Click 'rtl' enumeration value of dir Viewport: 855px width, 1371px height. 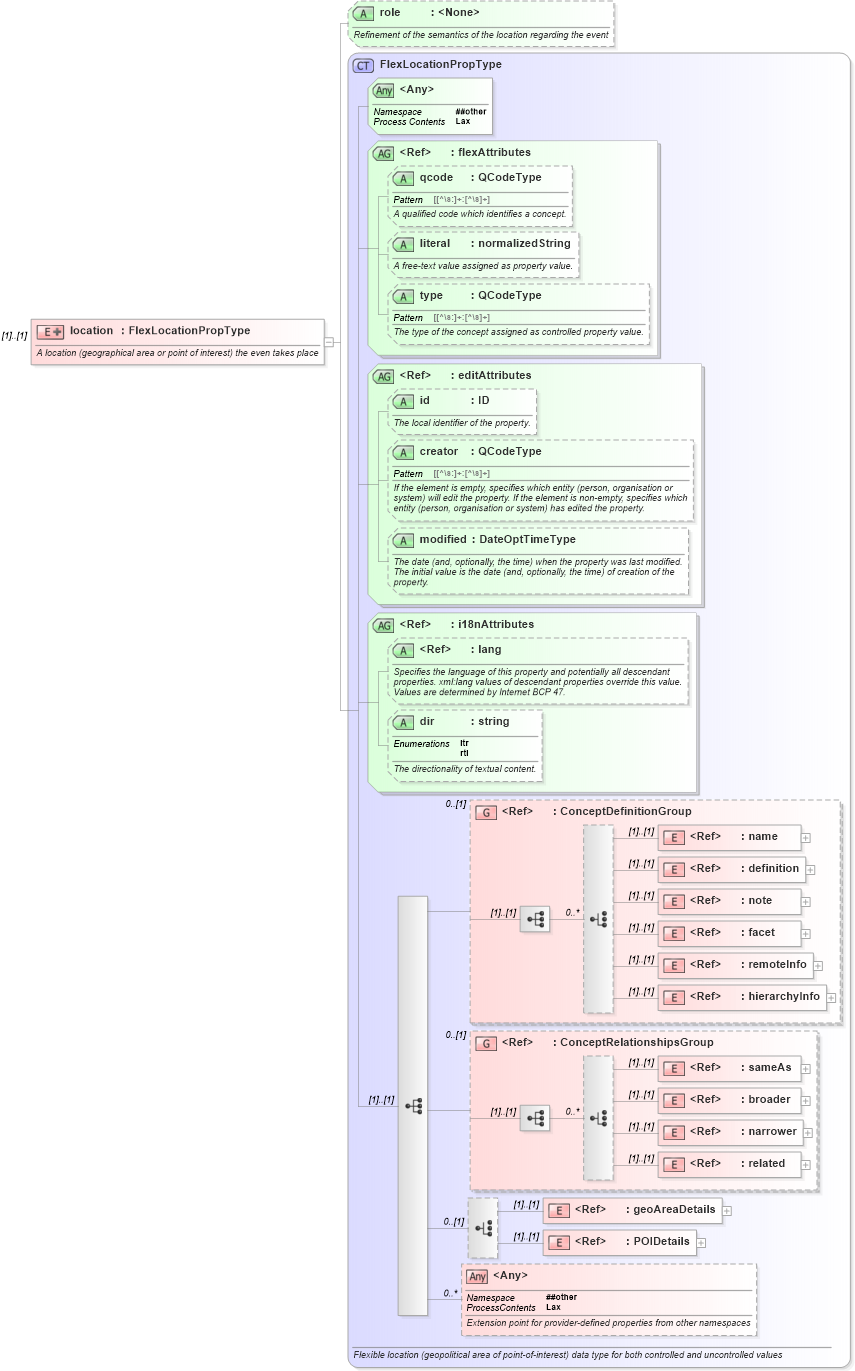pos(464,753)
